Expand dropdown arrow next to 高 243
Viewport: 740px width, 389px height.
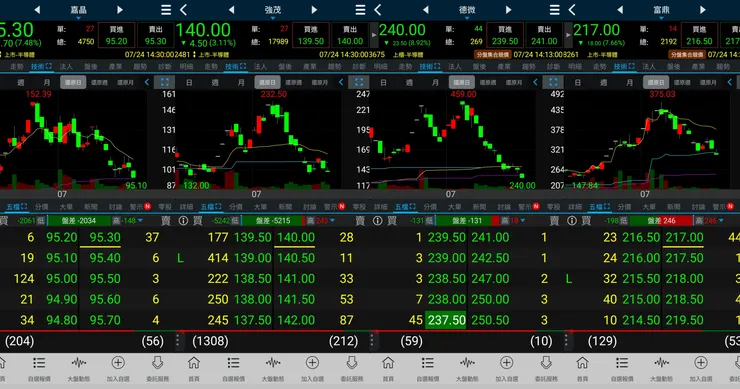tap(333, 220)
